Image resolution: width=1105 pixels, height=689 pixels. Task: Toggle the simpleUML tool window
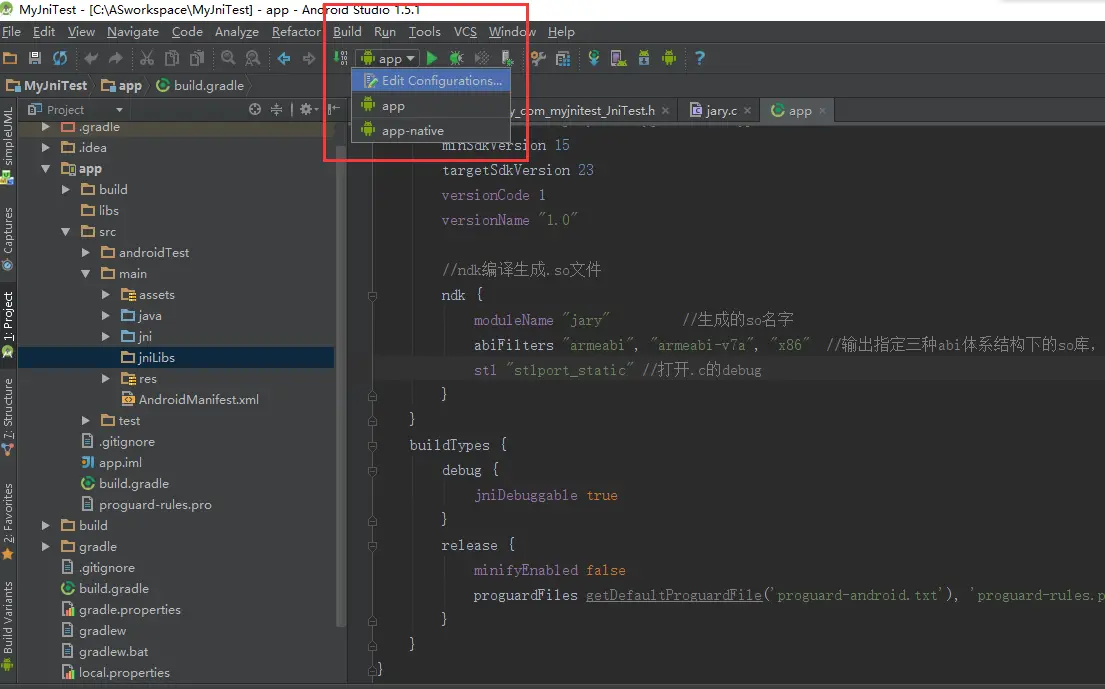8,144
